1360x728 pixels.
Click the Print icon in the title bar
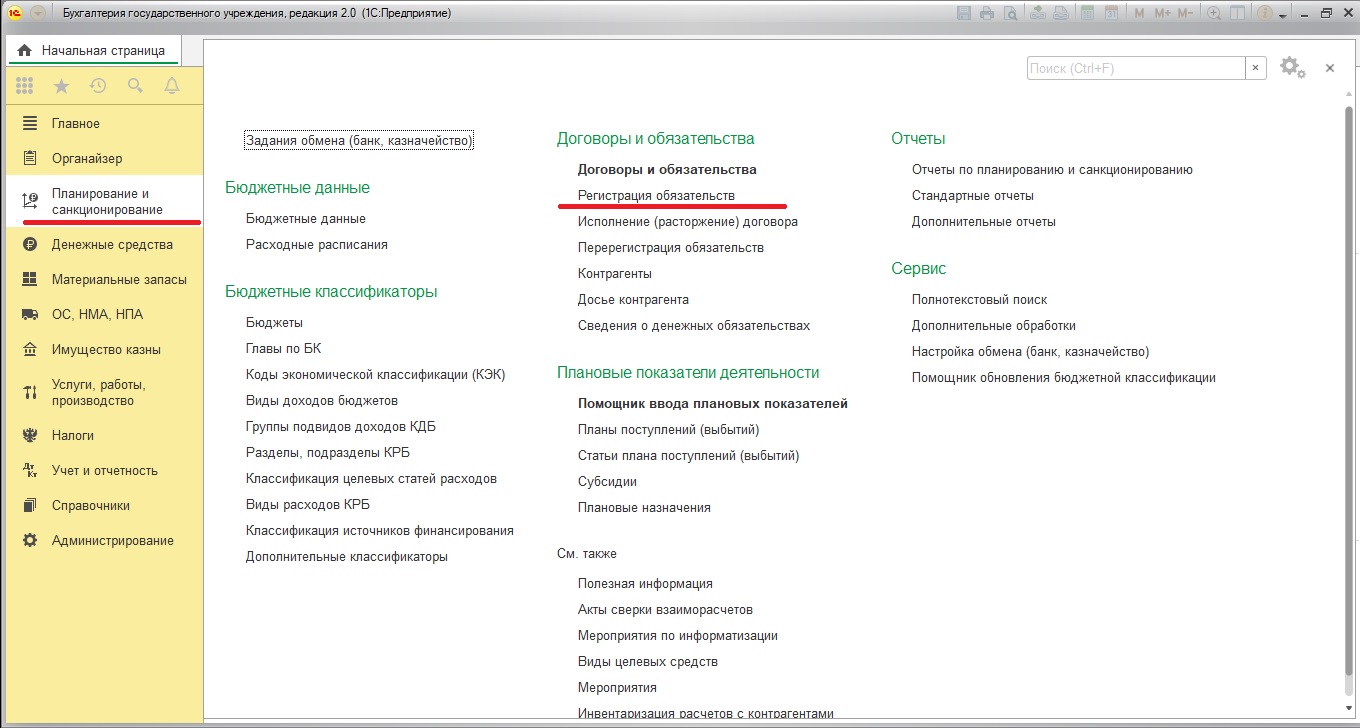(x=987, y=13)
